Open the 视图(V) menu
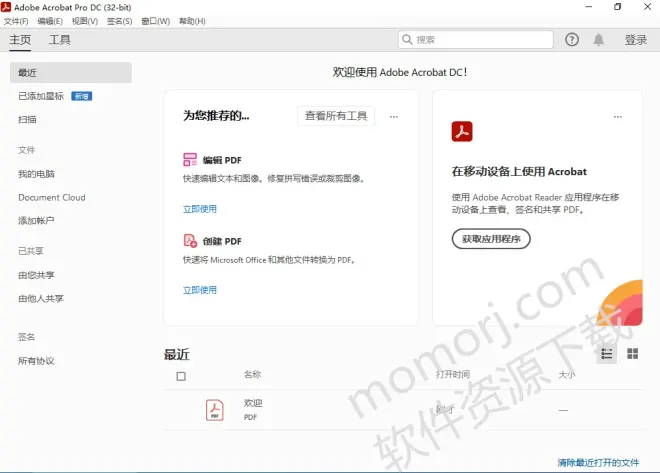 (x=85, y=21)
